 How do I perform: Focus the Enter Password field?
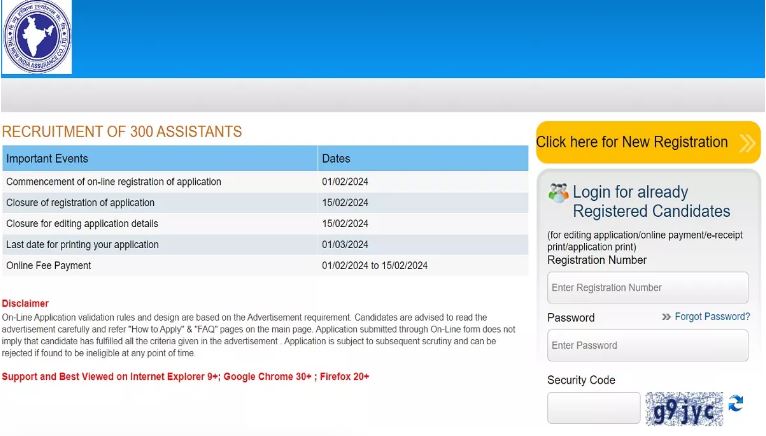pos(647,346)
